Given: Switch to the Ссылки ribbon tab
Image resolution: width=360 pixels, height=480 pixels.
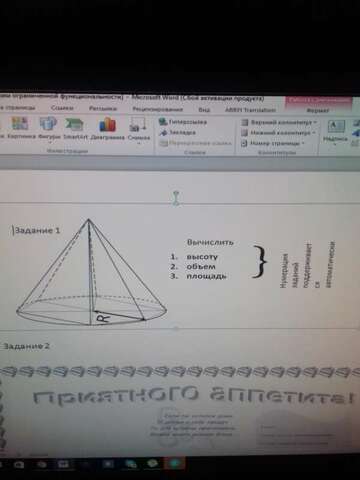Looking at the screenshot, I should [62, 108].
